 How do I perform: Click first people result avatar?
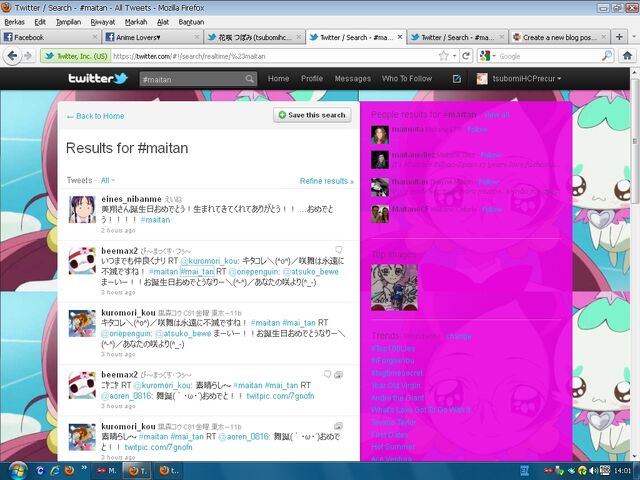[x=380, y=135]
